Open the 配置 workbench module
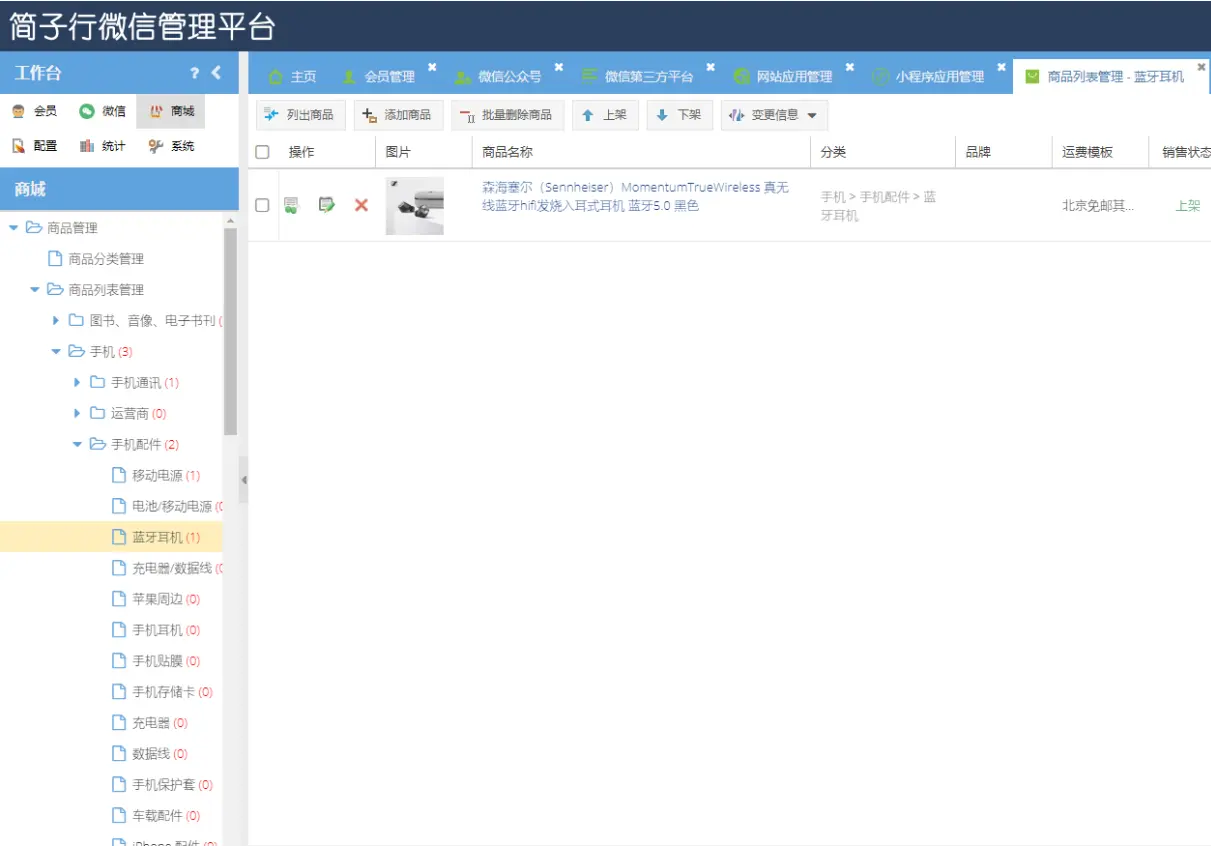The width and height of the screenshot is (1211, 846). (34, 146)
